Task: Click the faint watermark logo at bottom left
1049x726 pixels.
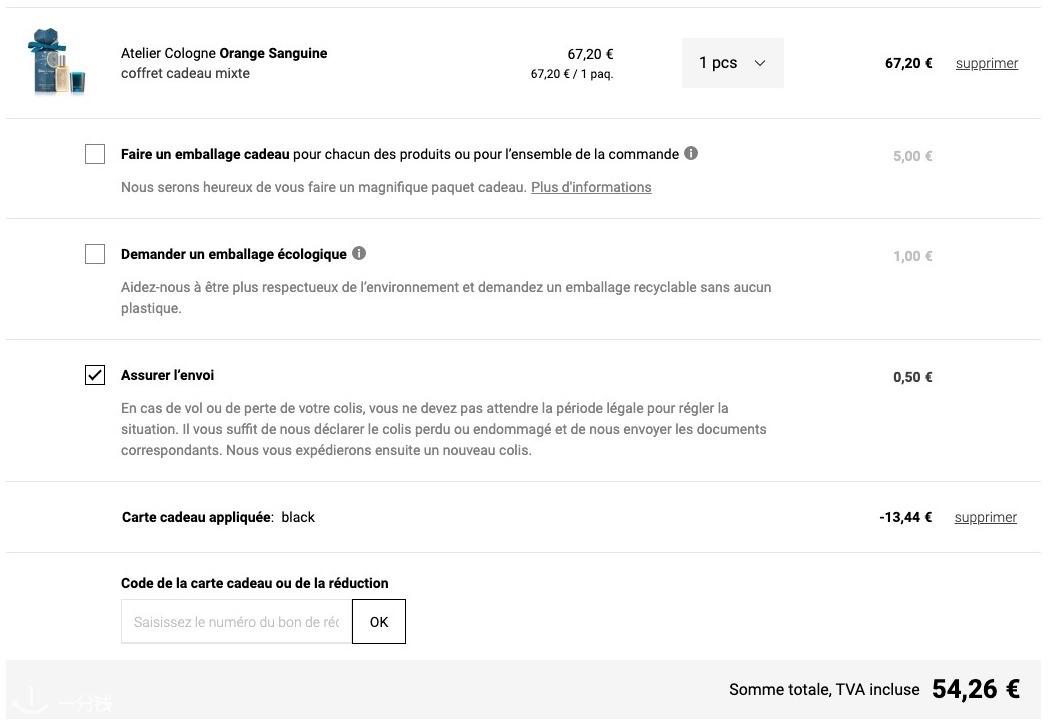Action: (x=62, y=701)
